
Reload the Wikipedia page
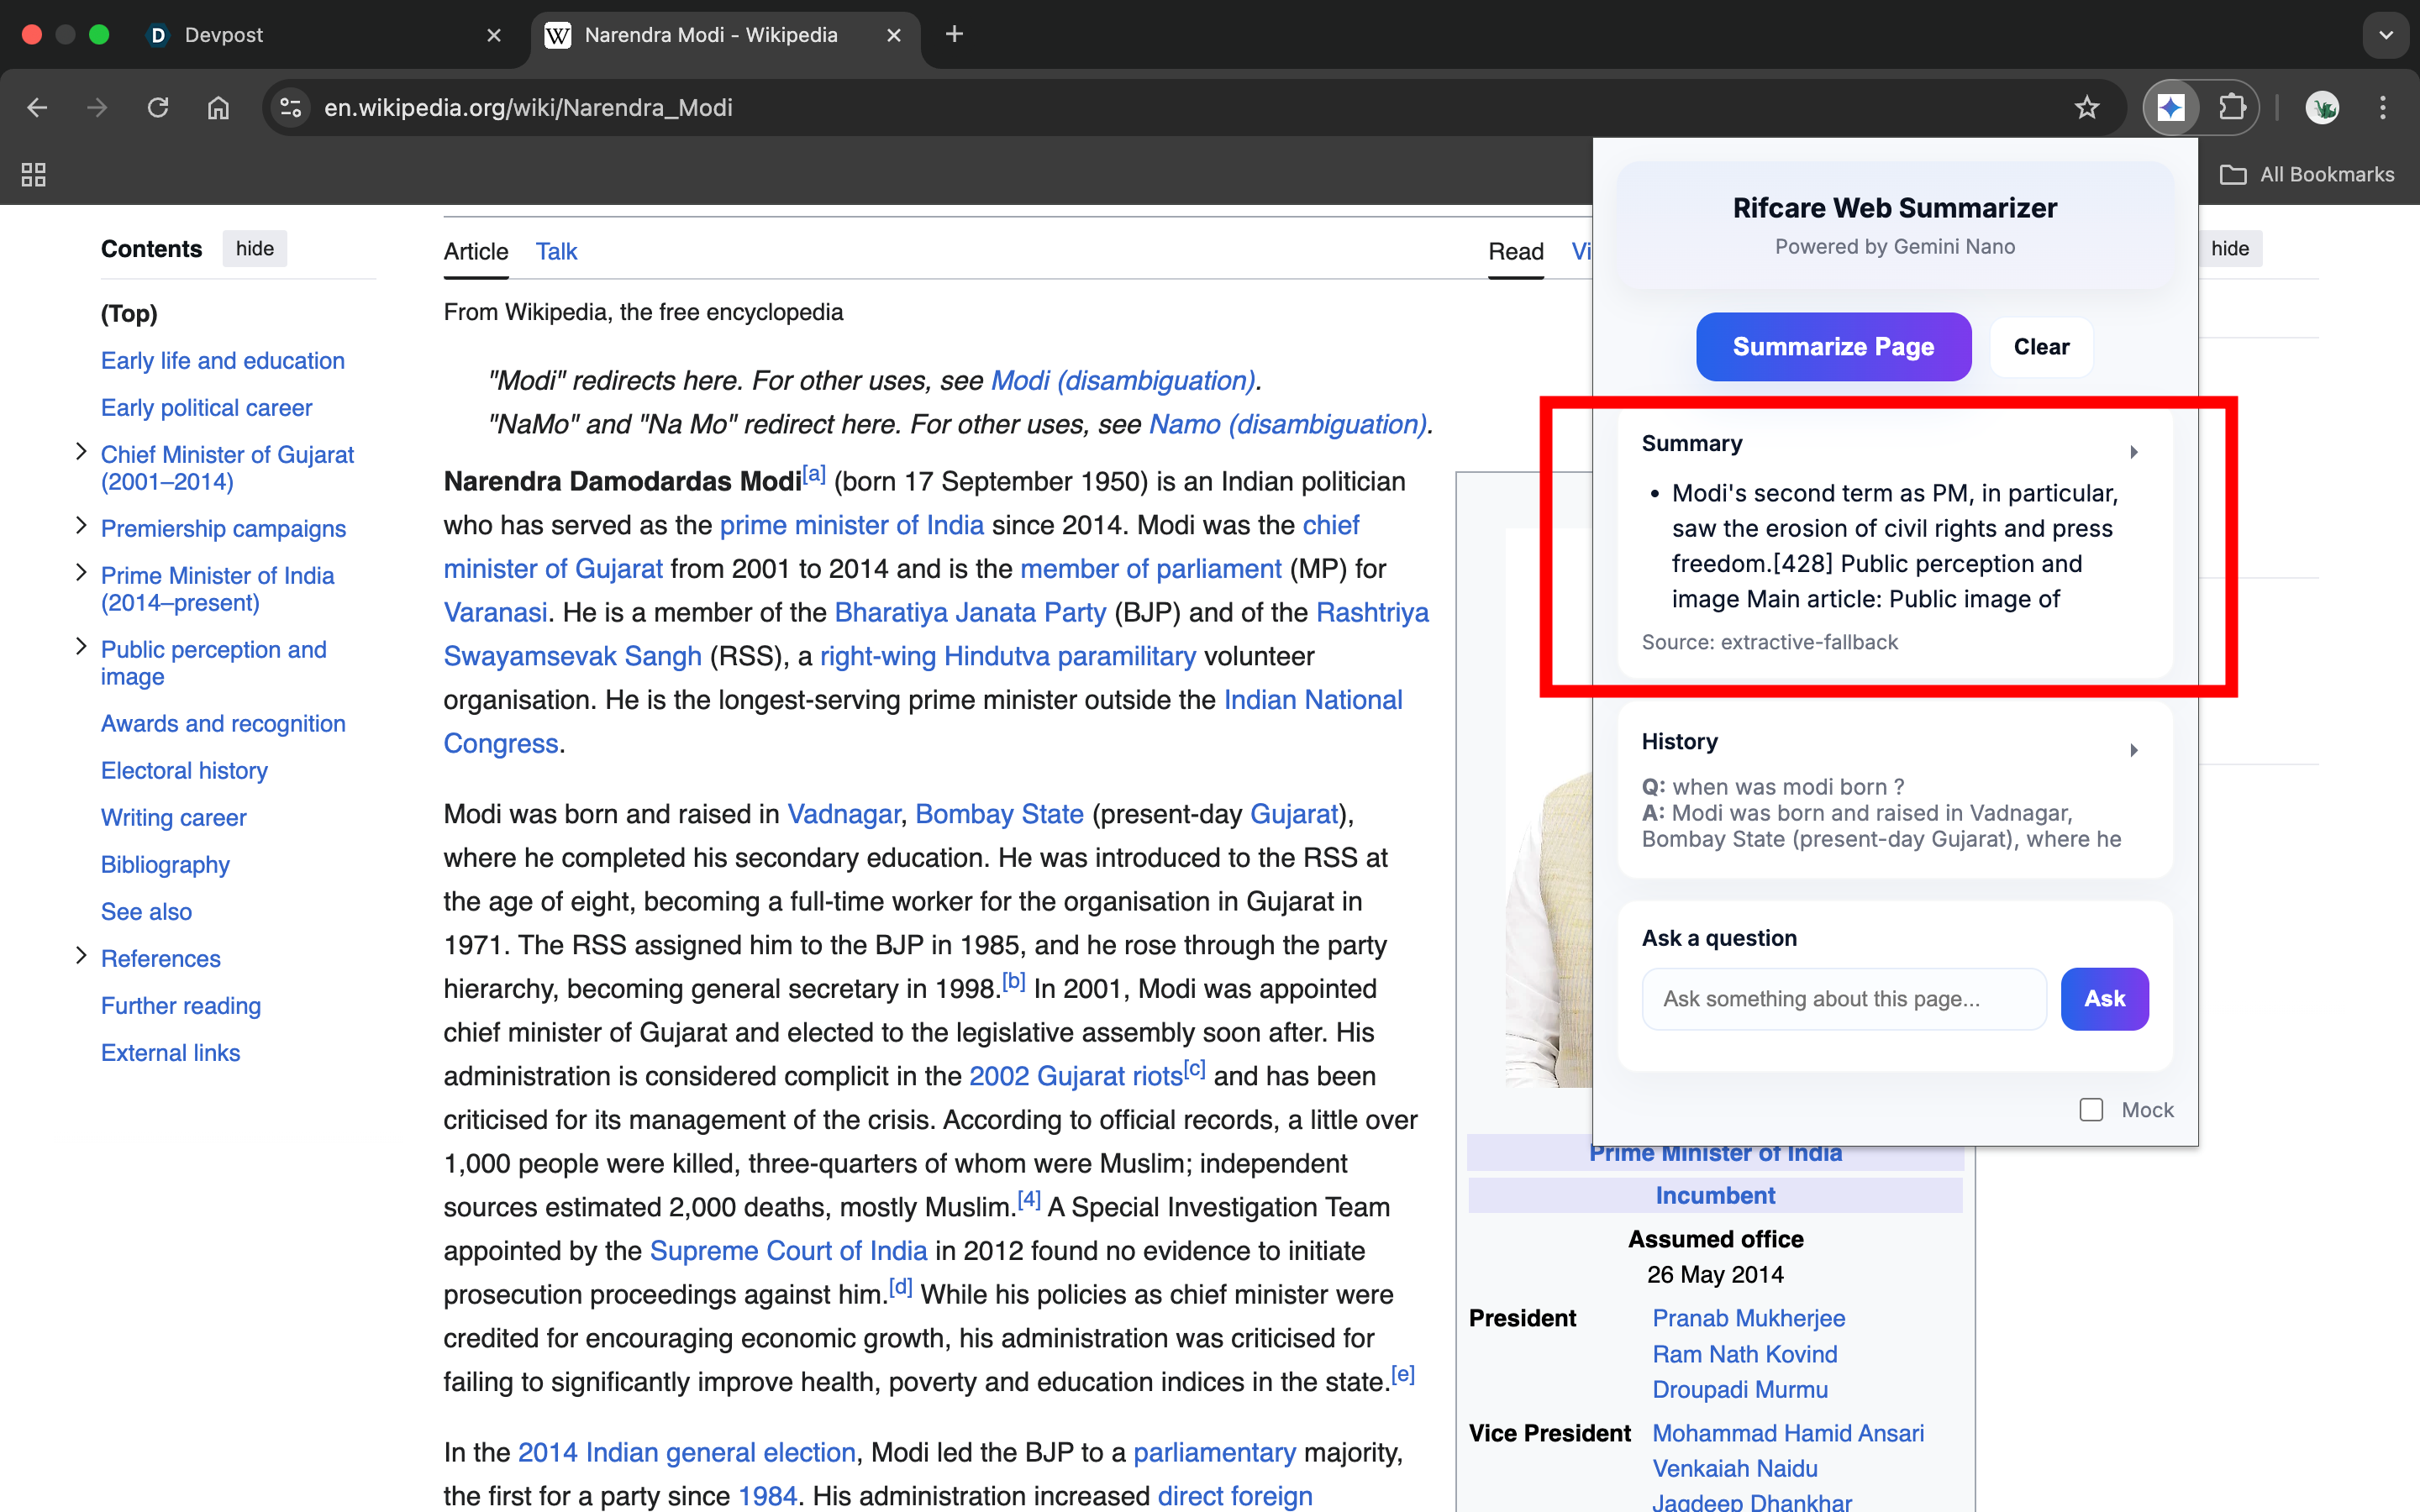click(x=158, y=107)
